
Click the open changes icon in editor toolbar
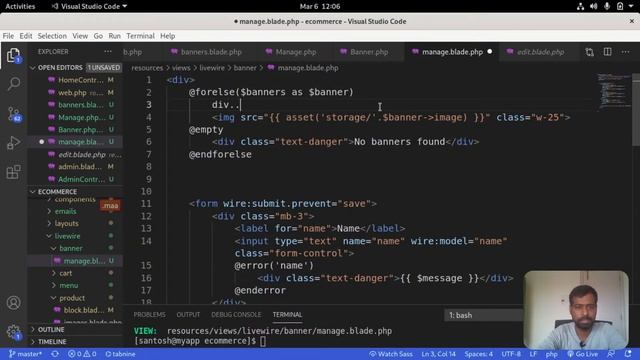click(x=589, y=52)
